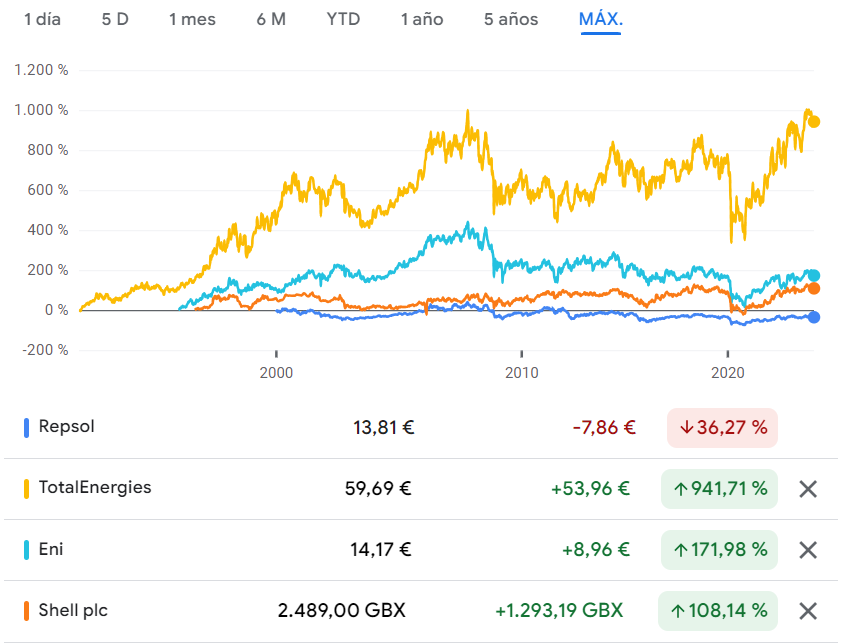
Task: Click the blue Repsol color marker
Action: tap(27, 428)
